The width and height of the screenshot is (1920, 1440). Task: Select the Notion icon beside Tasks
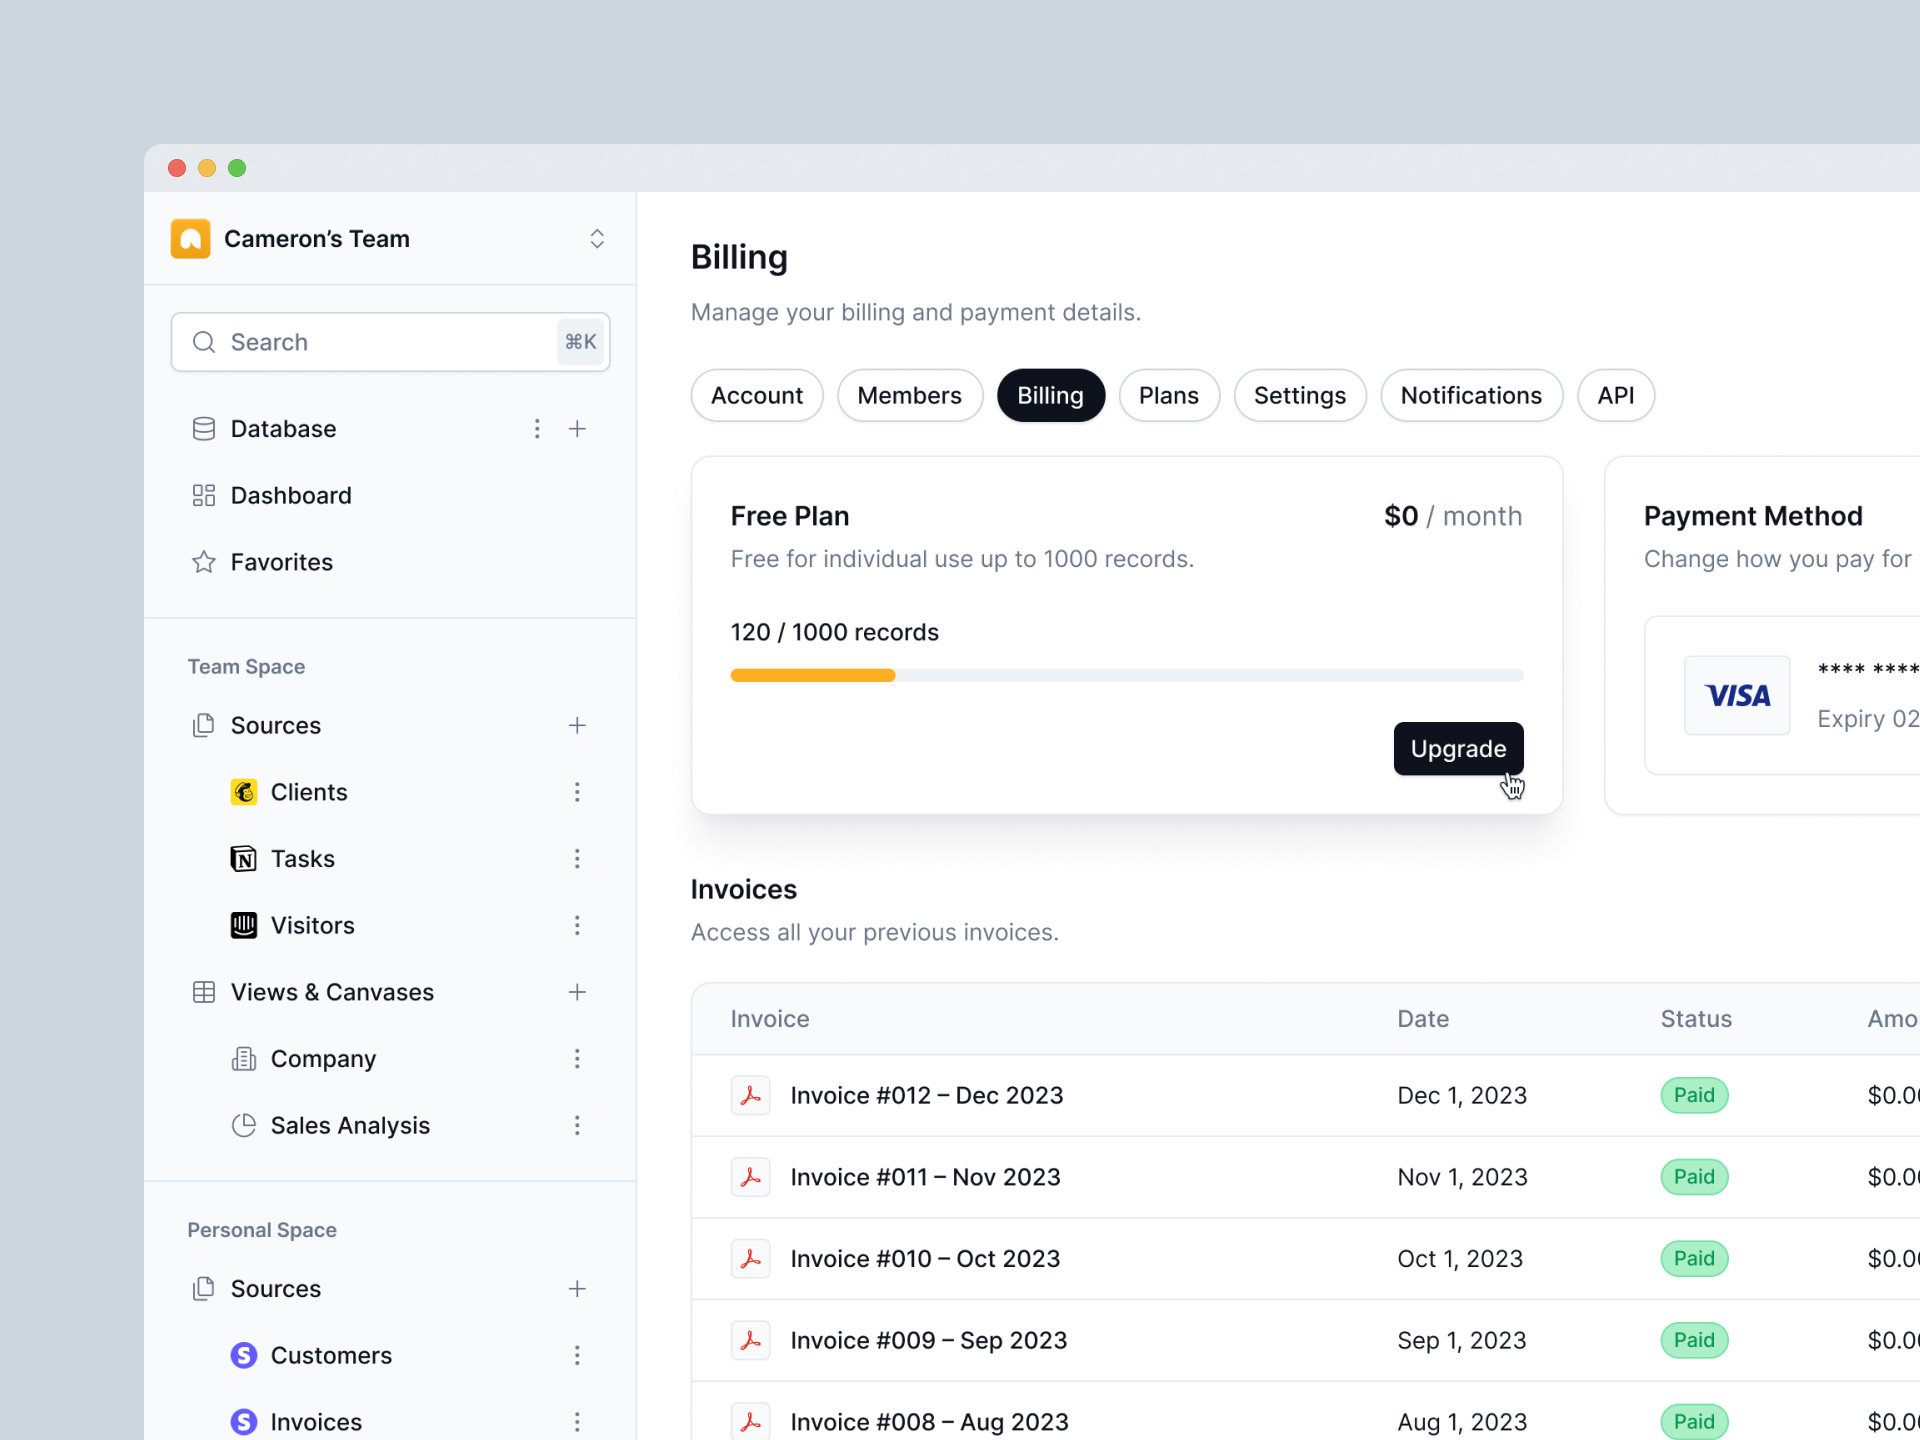click(x=244, y=858)
